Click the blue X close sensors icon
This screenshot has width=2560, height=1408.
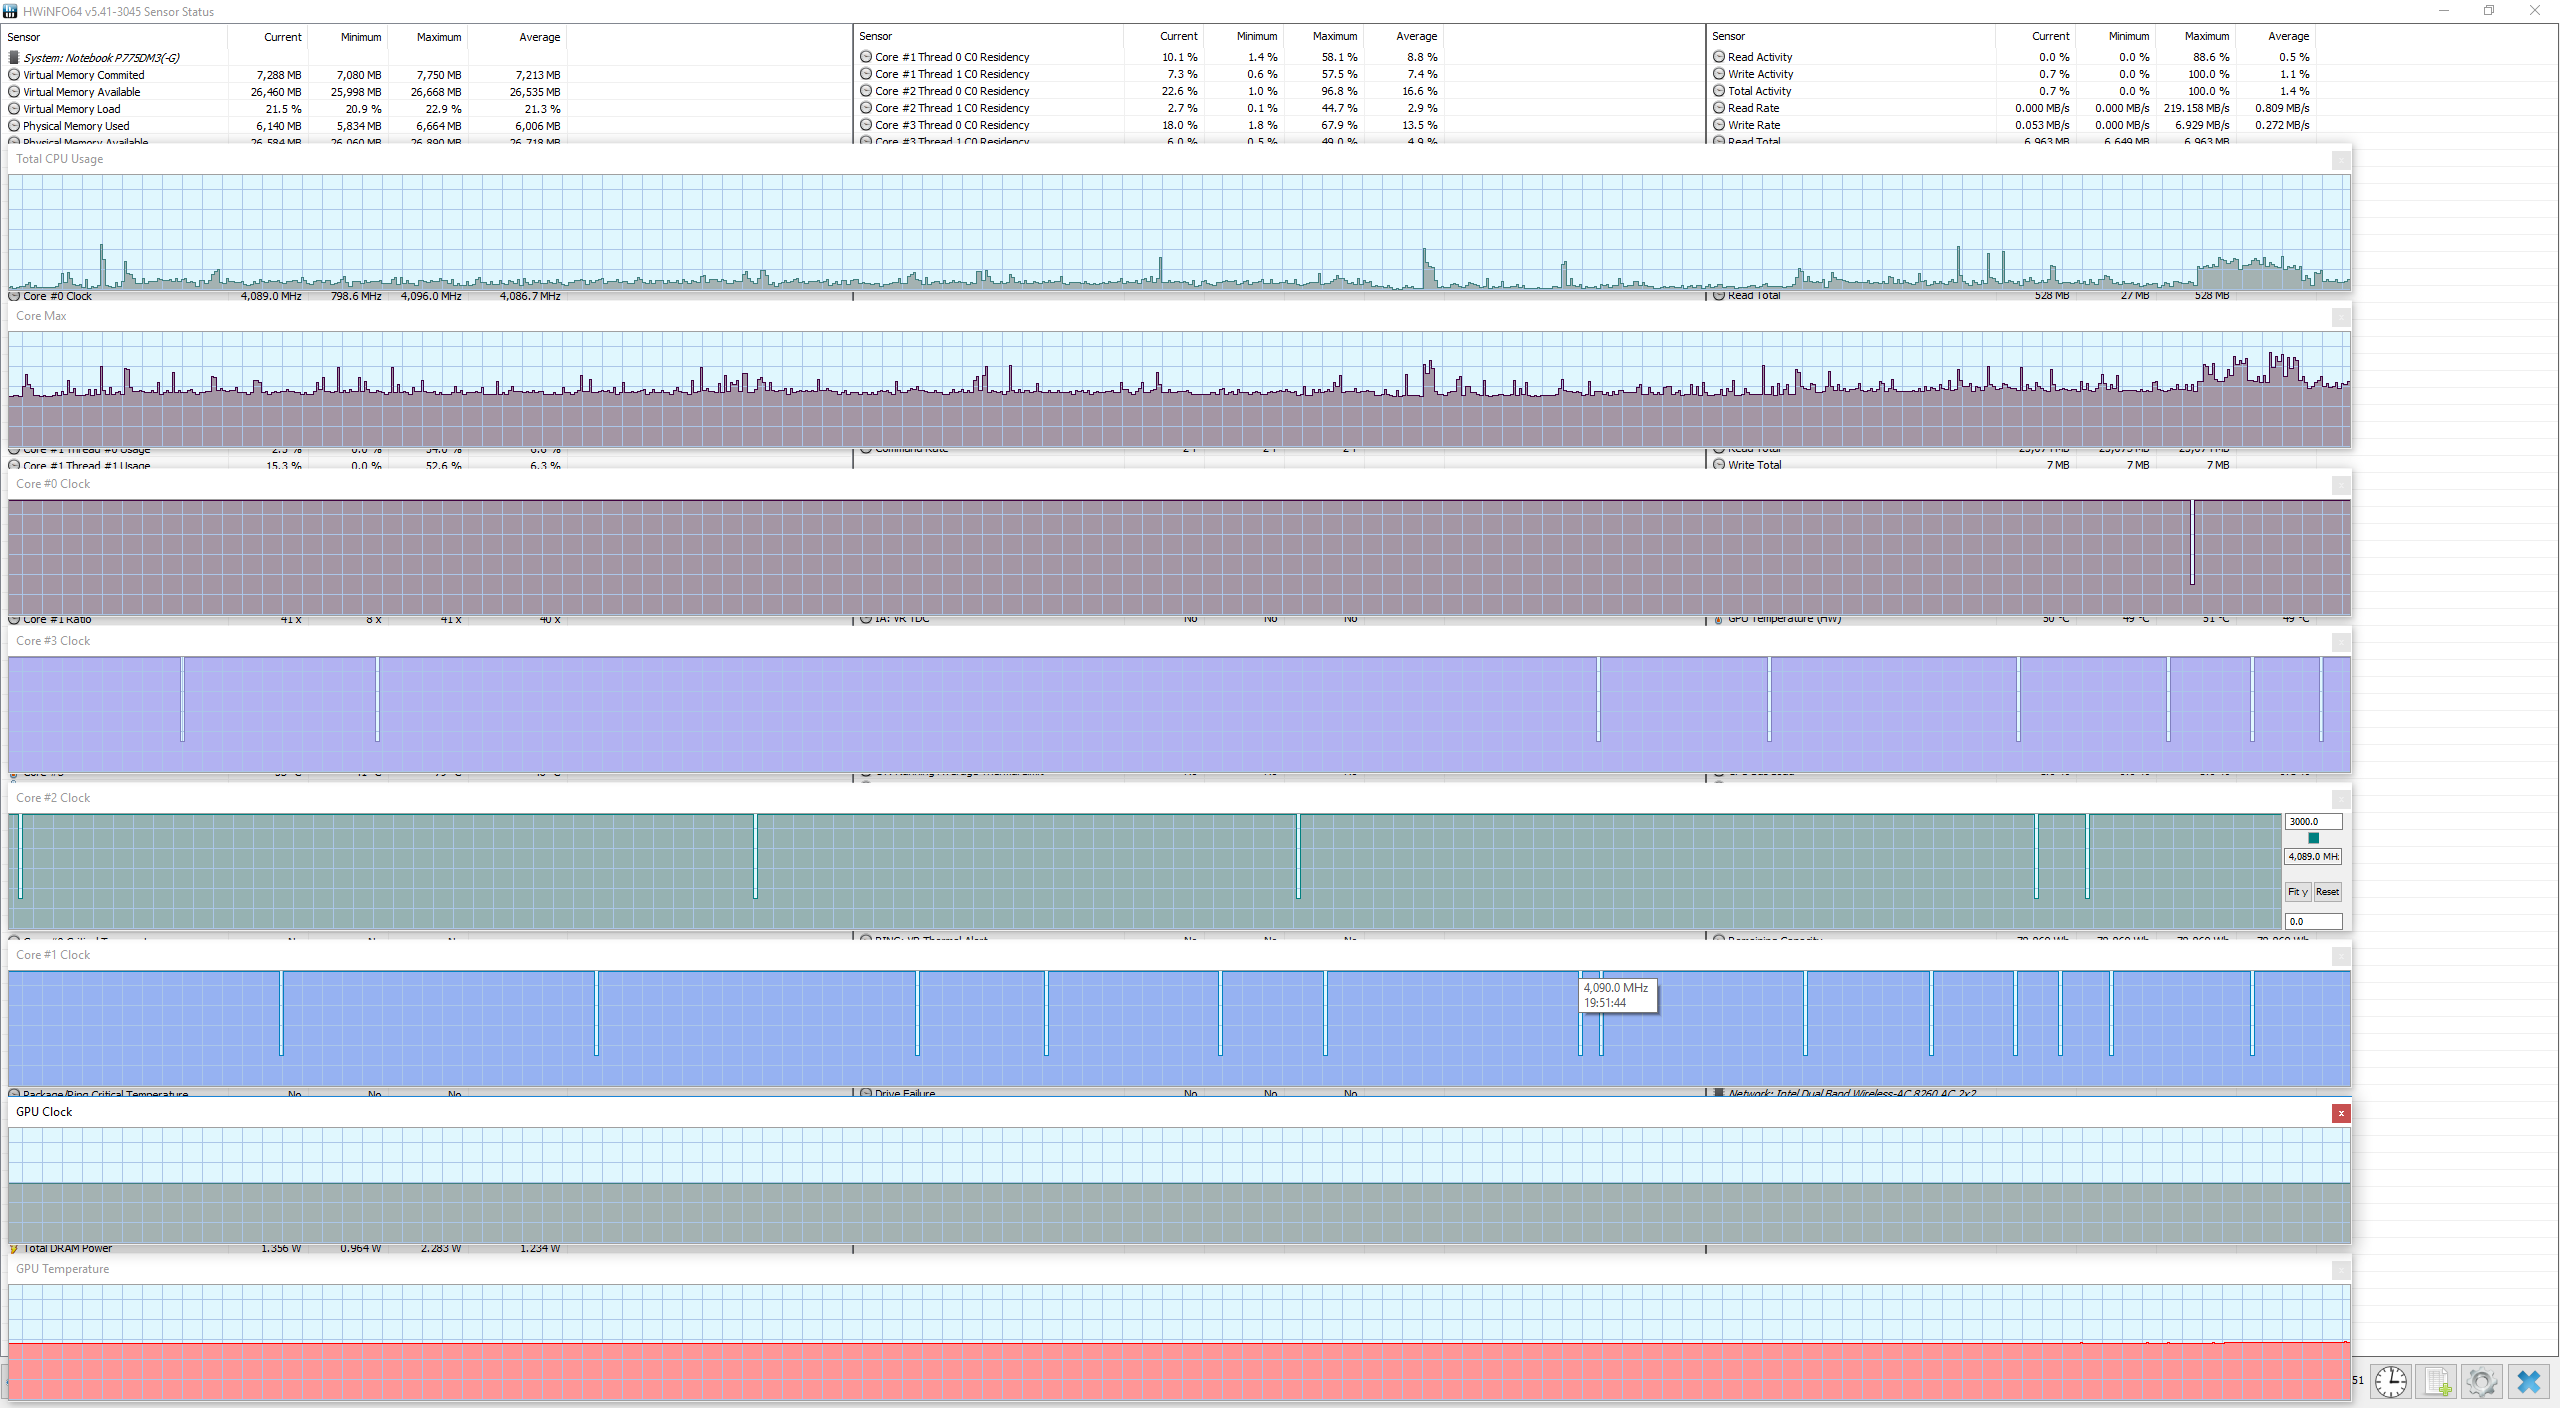[x=2529, y=1382]
